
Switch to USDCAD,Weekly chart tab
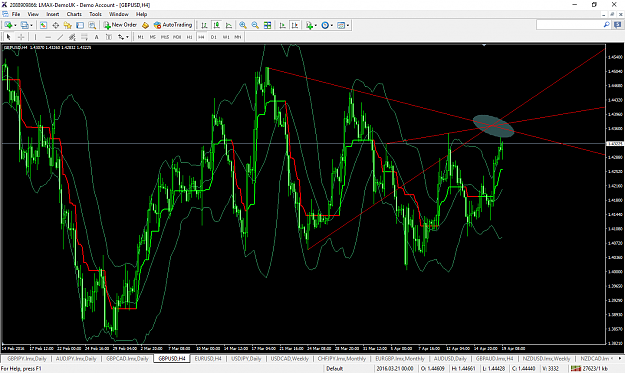[x=289, y=359]
